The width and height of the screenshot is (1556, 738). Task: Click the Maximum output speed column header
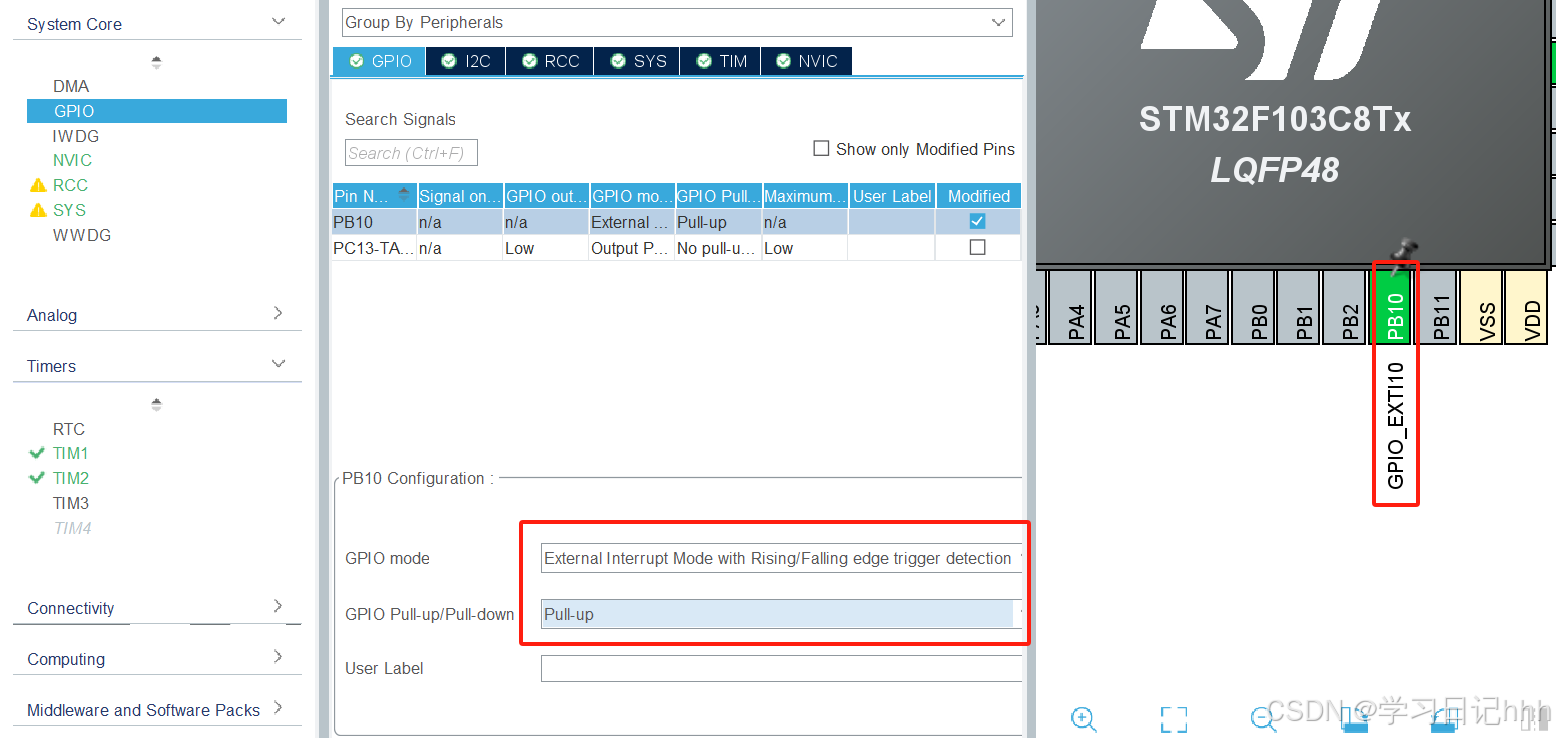coord(805,196)
